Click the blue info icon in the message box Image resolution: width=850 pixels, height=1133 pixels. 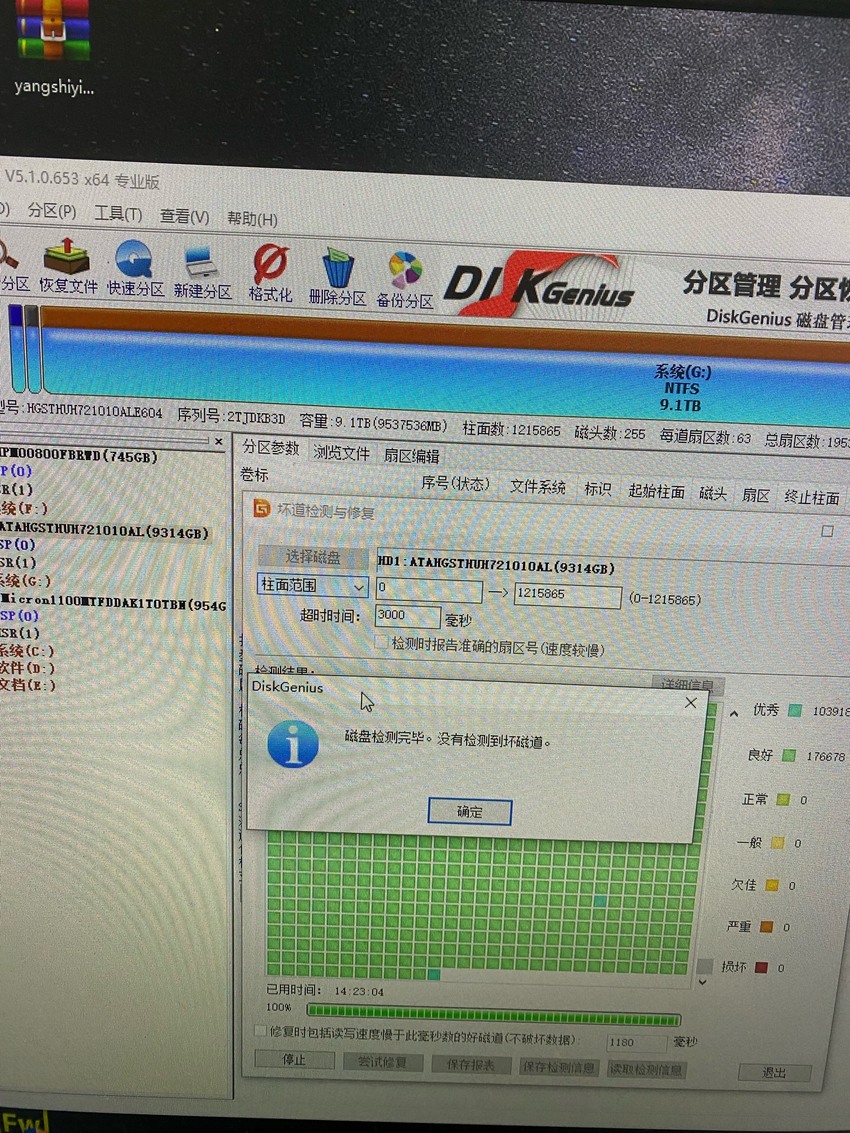[293, 744]
